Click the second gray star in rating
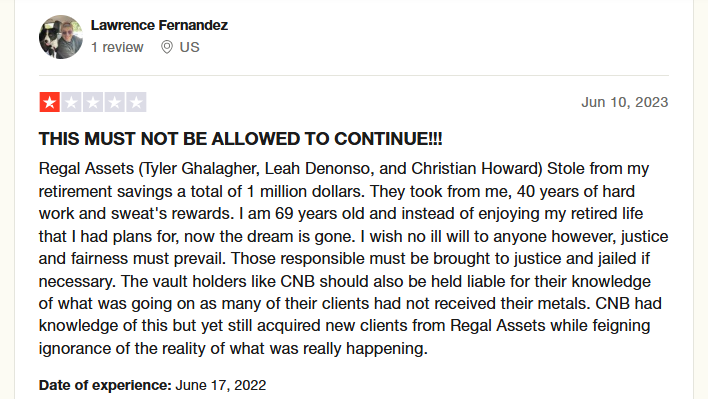Image resolution: width=708 pixels, height=399 pixels. 71,102
